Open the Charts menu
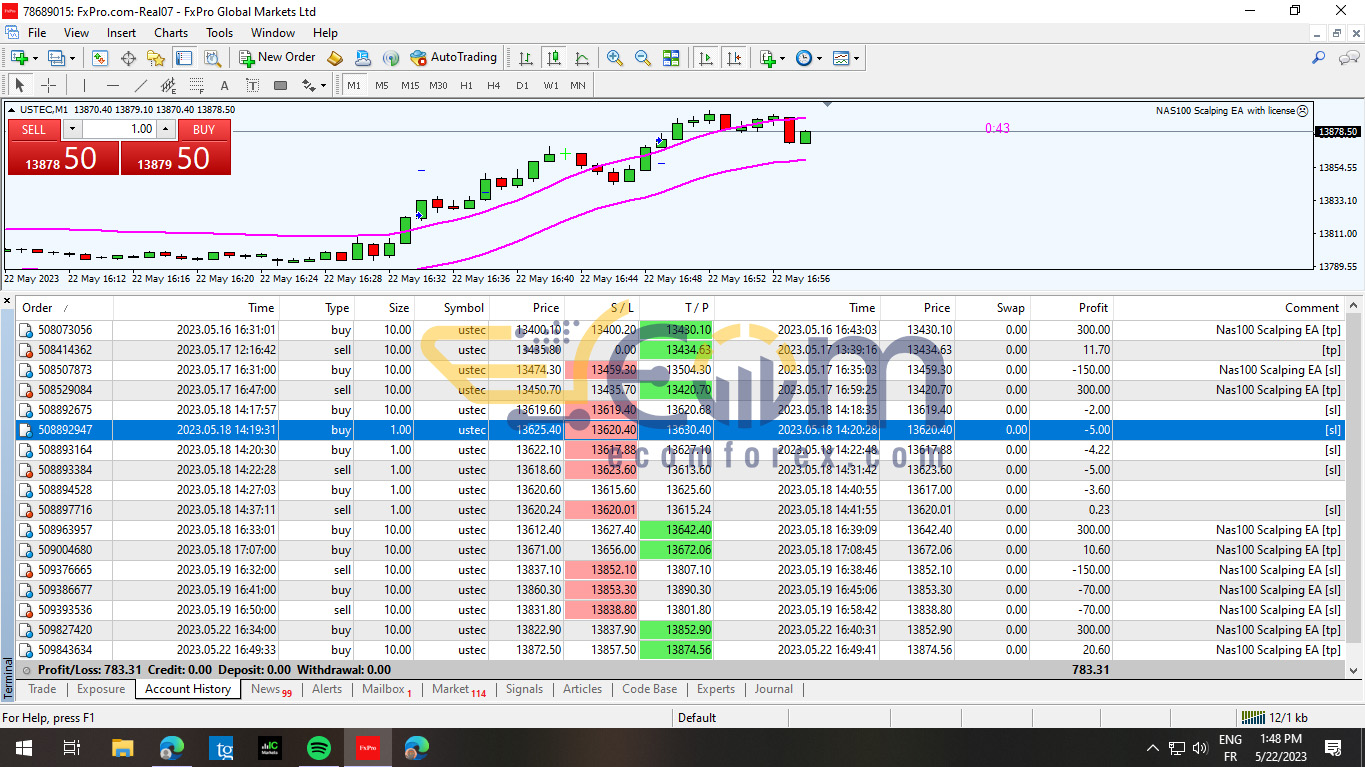This screenshot has height=767, width=1365. pos(171,33)
